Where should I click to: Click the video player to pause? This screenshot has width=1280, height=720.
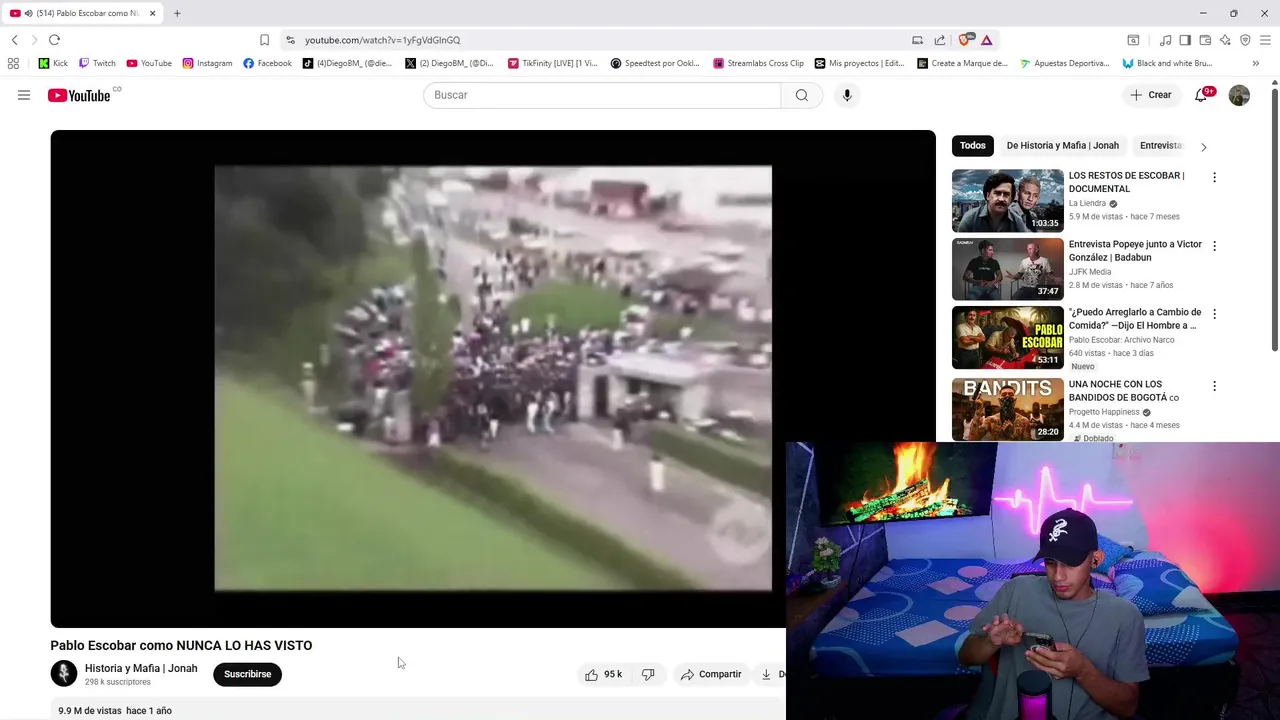(x=493, y=379)
